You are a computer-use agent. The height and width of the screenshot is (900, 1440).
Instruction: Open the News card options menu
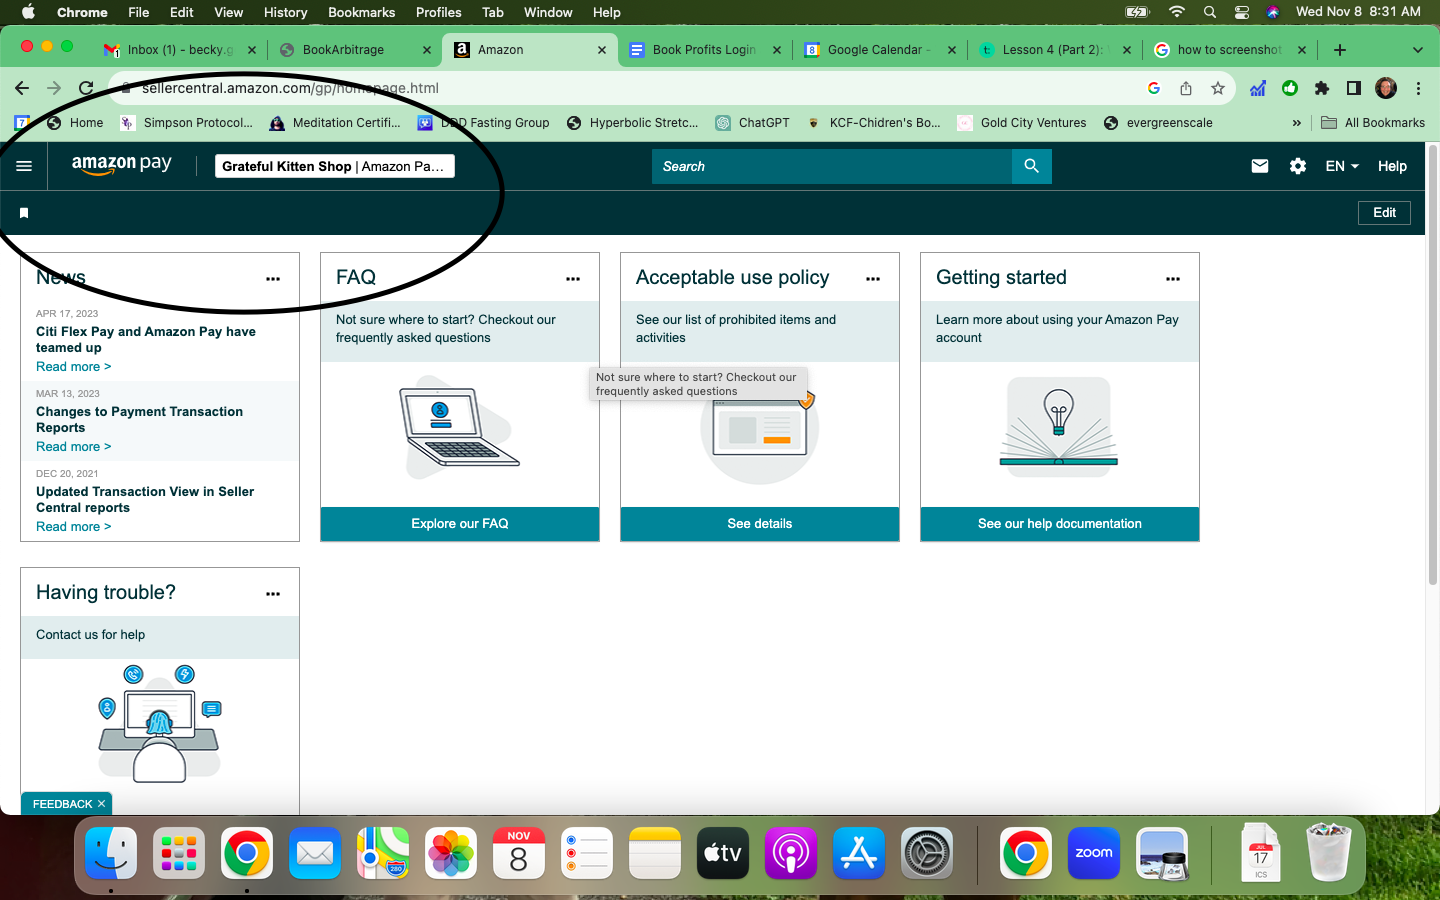coord(273,279)
